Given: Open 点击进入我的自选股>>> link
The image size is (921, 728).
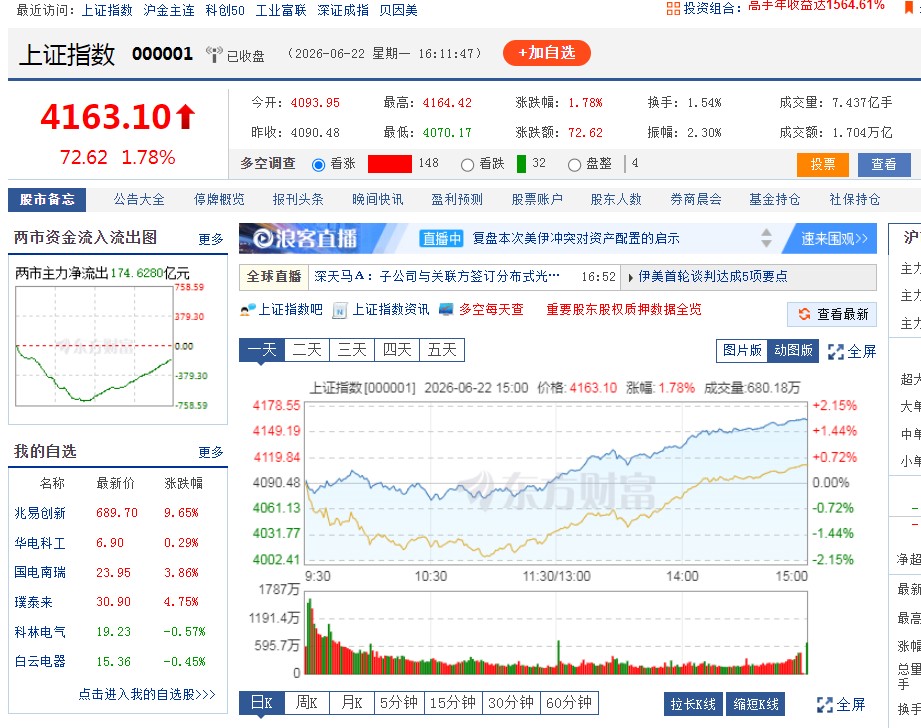Looking at the screenshot, I should click(x=147, y=695).
